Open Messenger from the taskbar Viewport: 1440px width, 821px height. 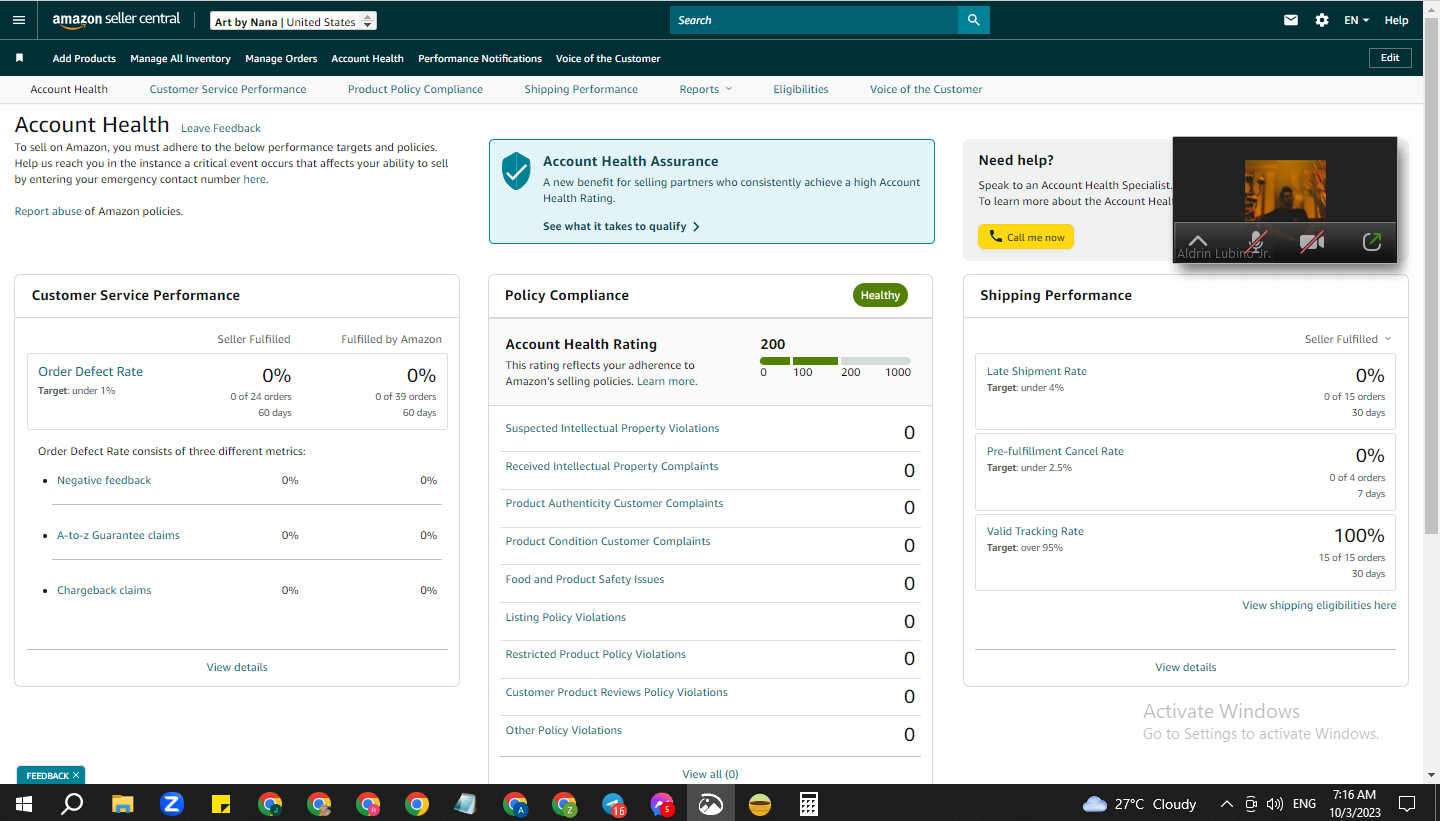(662, 803)
